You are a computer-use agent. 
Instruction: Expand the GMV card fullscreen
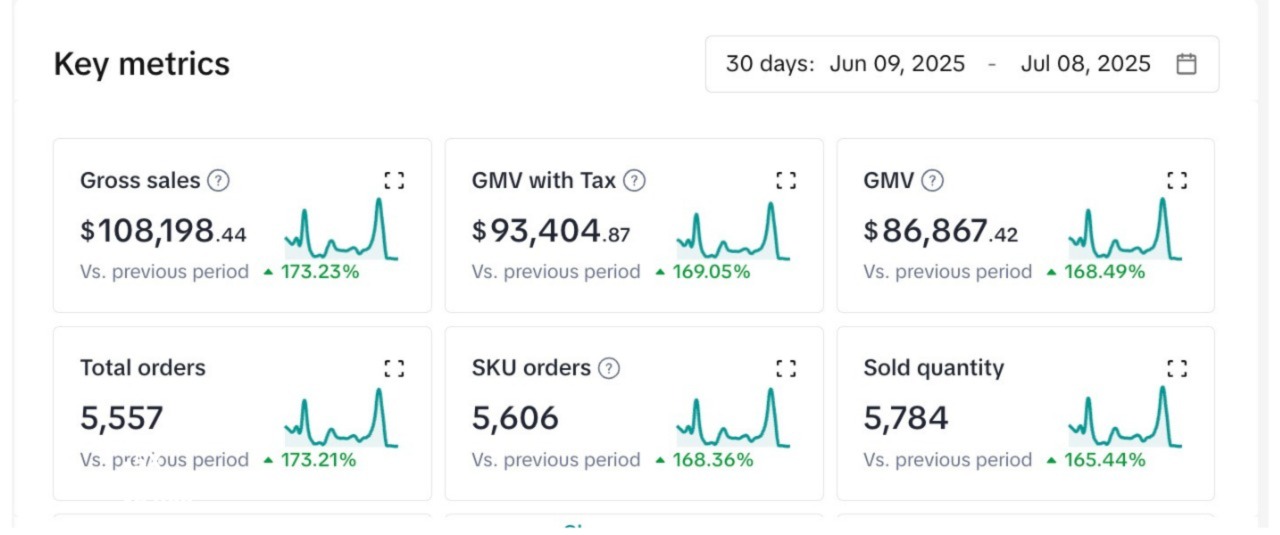pyautogui.click(x=1177, y=180)
